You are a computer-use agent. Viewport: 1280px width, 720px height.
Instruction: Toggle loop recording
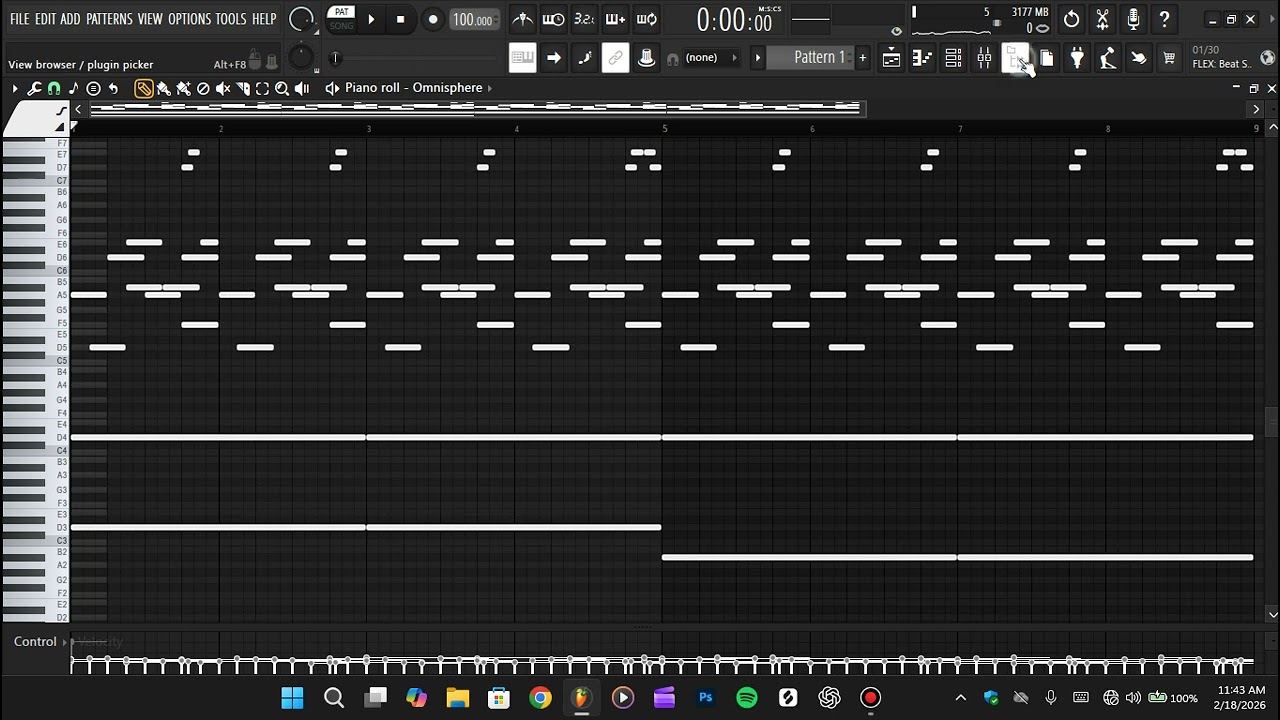tap(646, 19)
